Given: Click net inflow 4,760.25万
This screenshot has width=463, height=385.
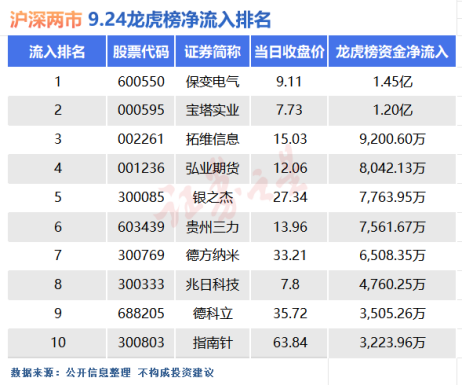Looking at the screenshot, I should (392, 284).
